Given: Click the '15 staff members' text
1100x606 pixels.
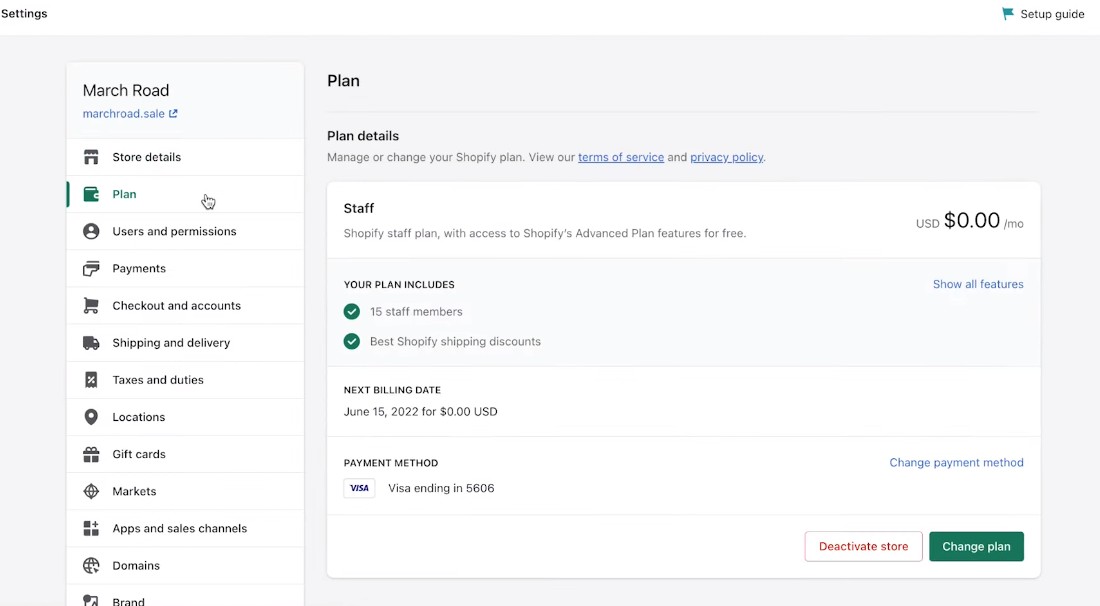Looking at the screenshot, I should click(x=416, y=311).
